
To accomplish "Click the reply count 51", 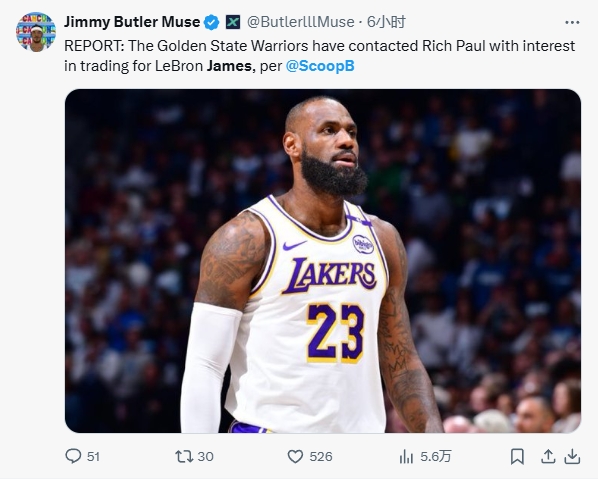I will 93,456.
